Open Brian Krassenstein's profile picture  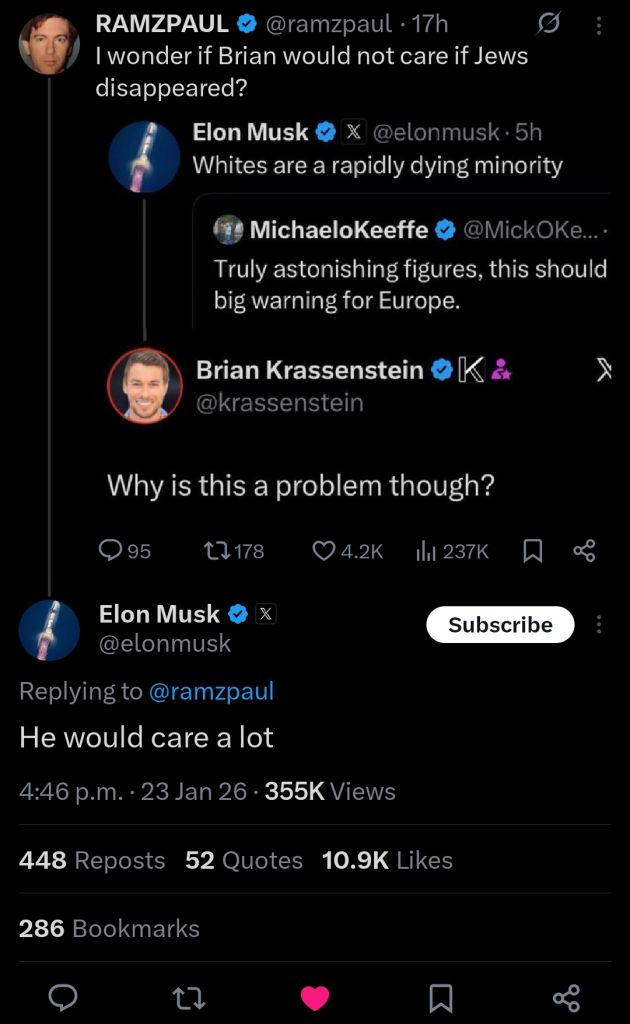click(145, 385)
